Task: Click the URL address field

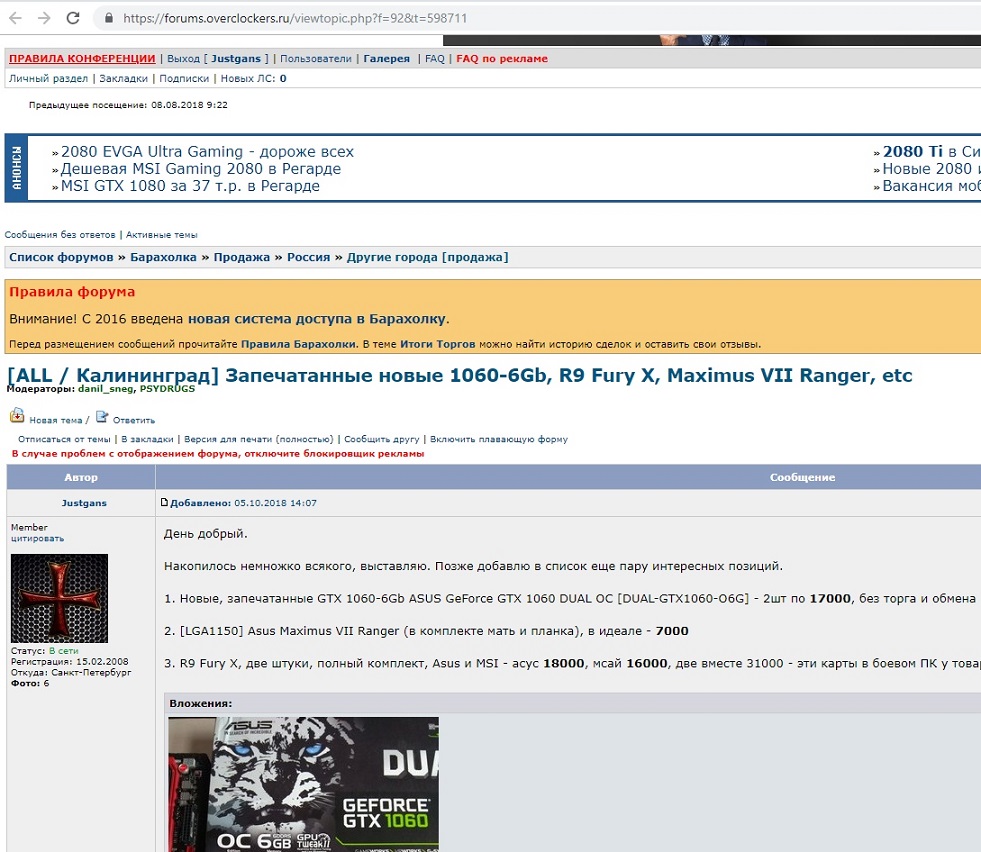Action: [538, 18]
